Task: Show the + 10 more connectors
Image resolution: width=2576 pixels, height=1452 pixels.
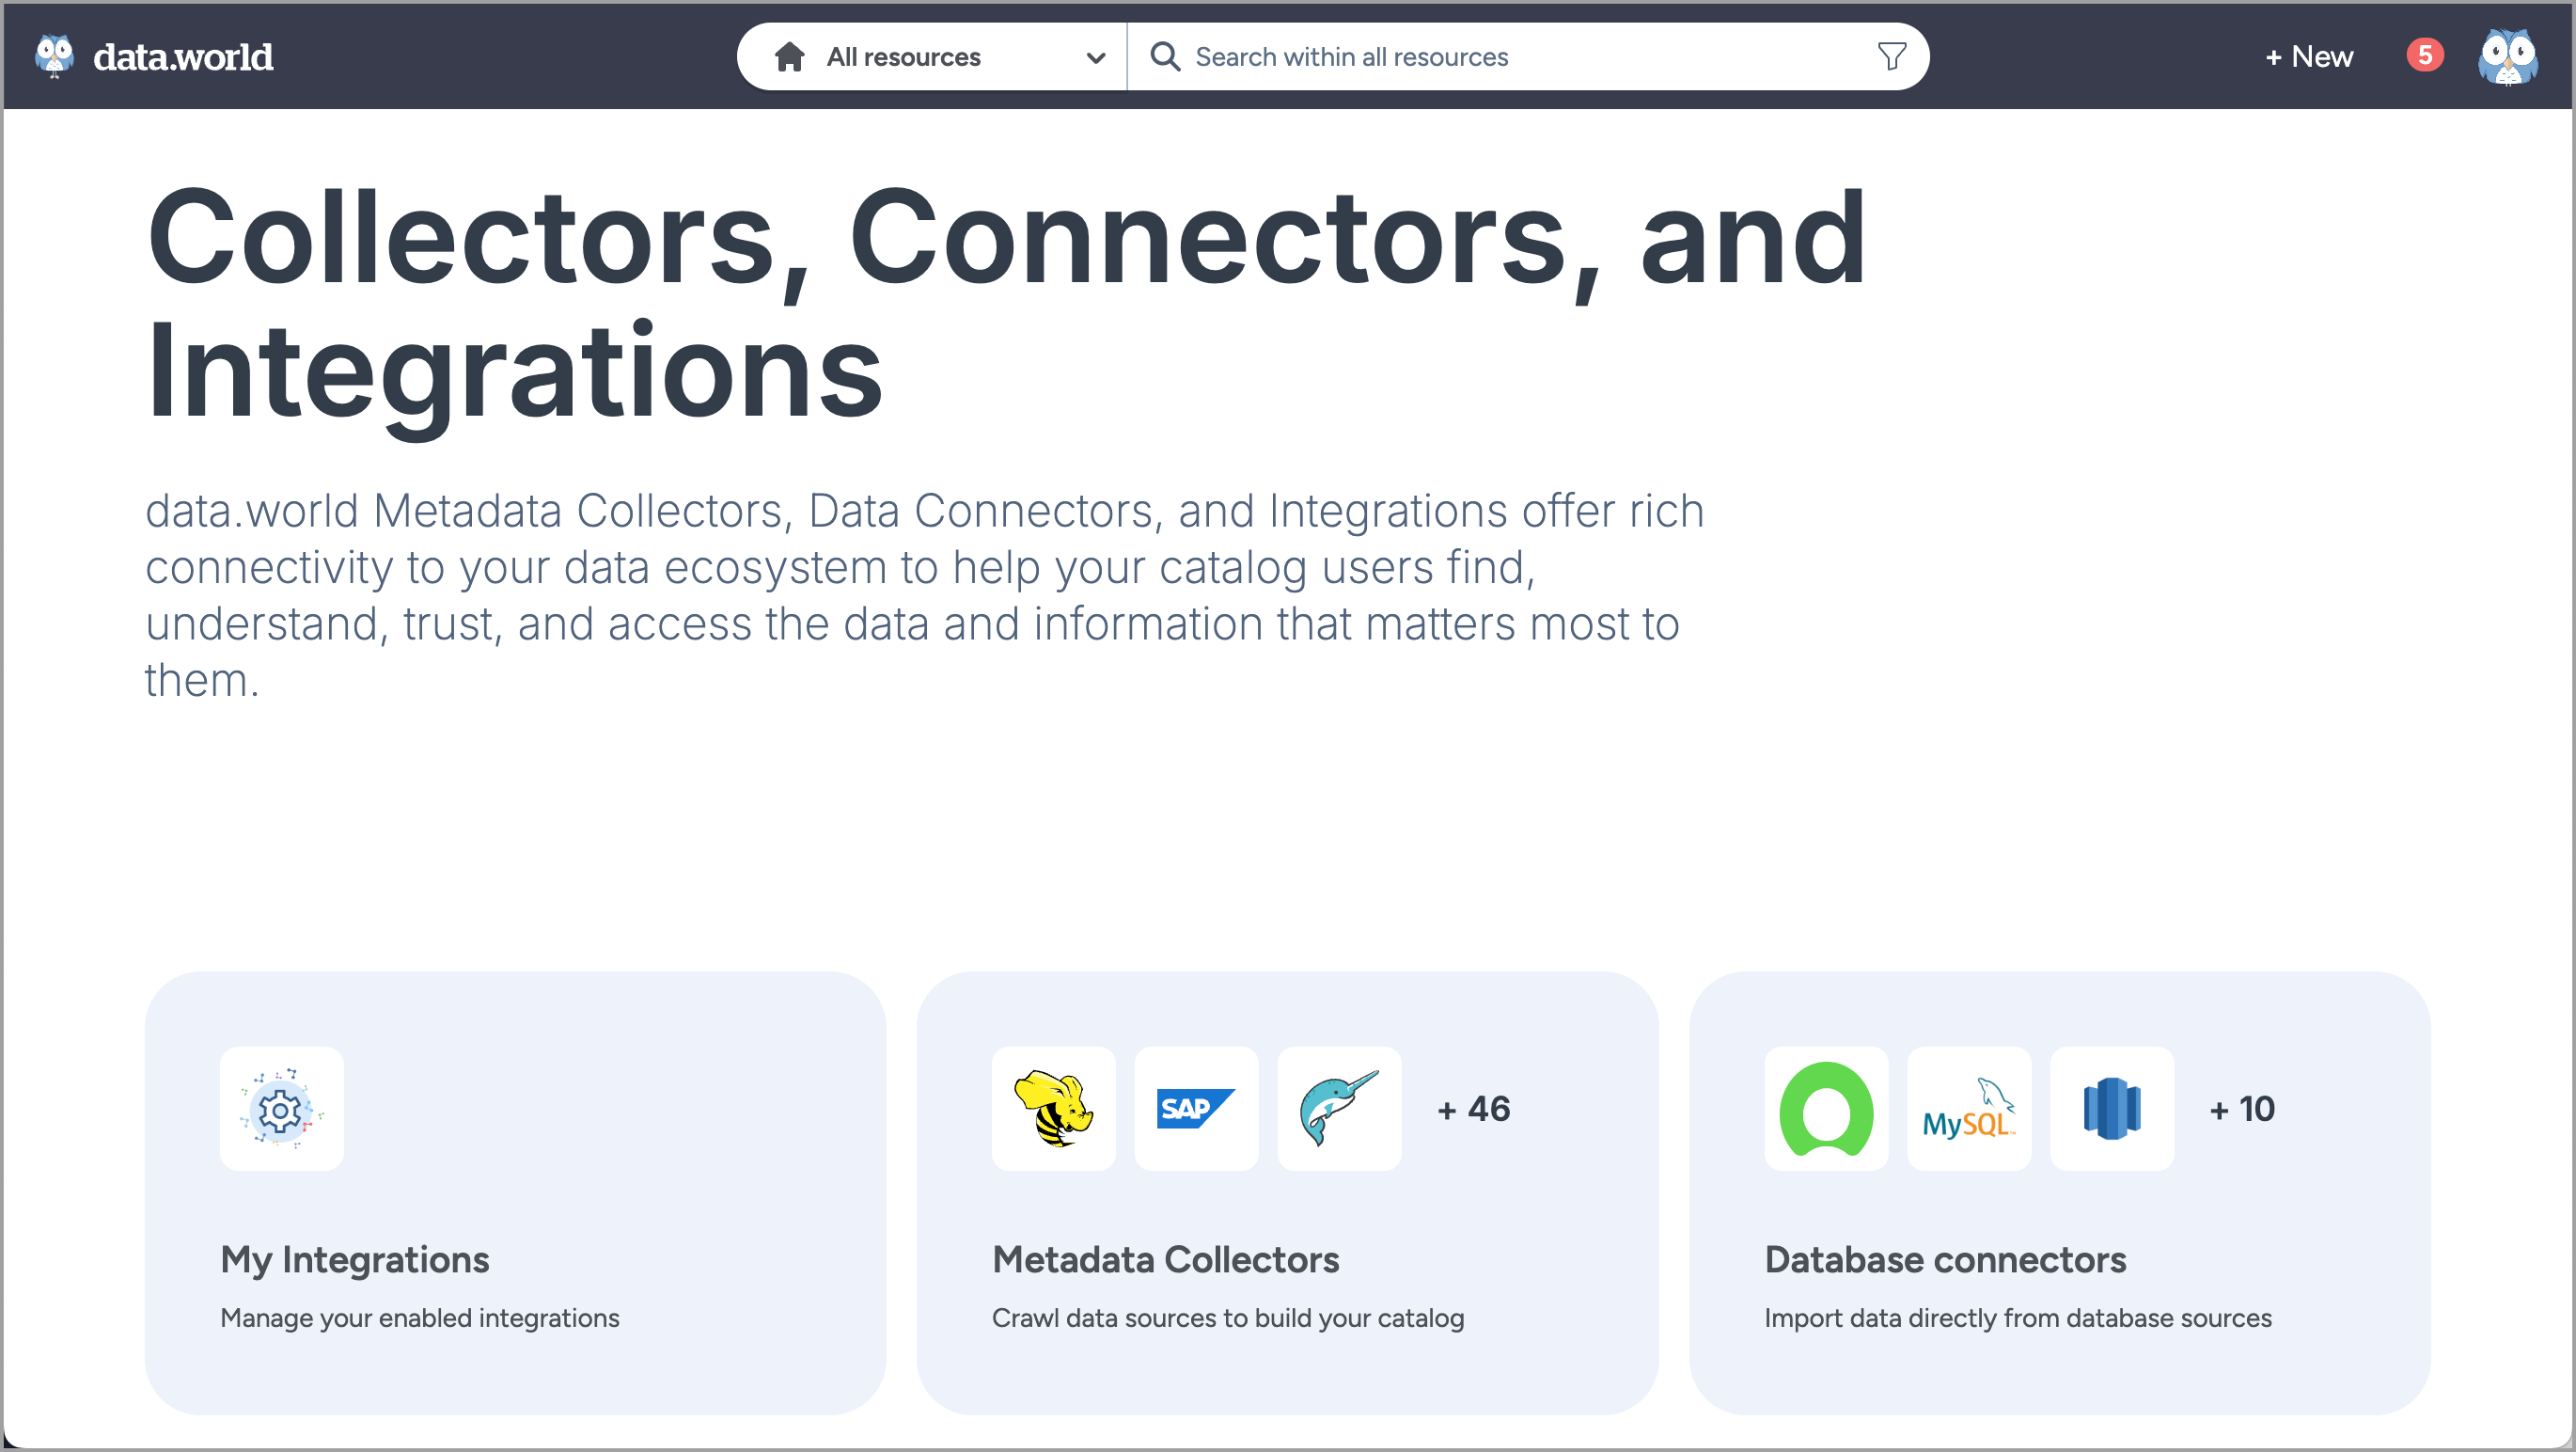Action: coord(2242,1109)
